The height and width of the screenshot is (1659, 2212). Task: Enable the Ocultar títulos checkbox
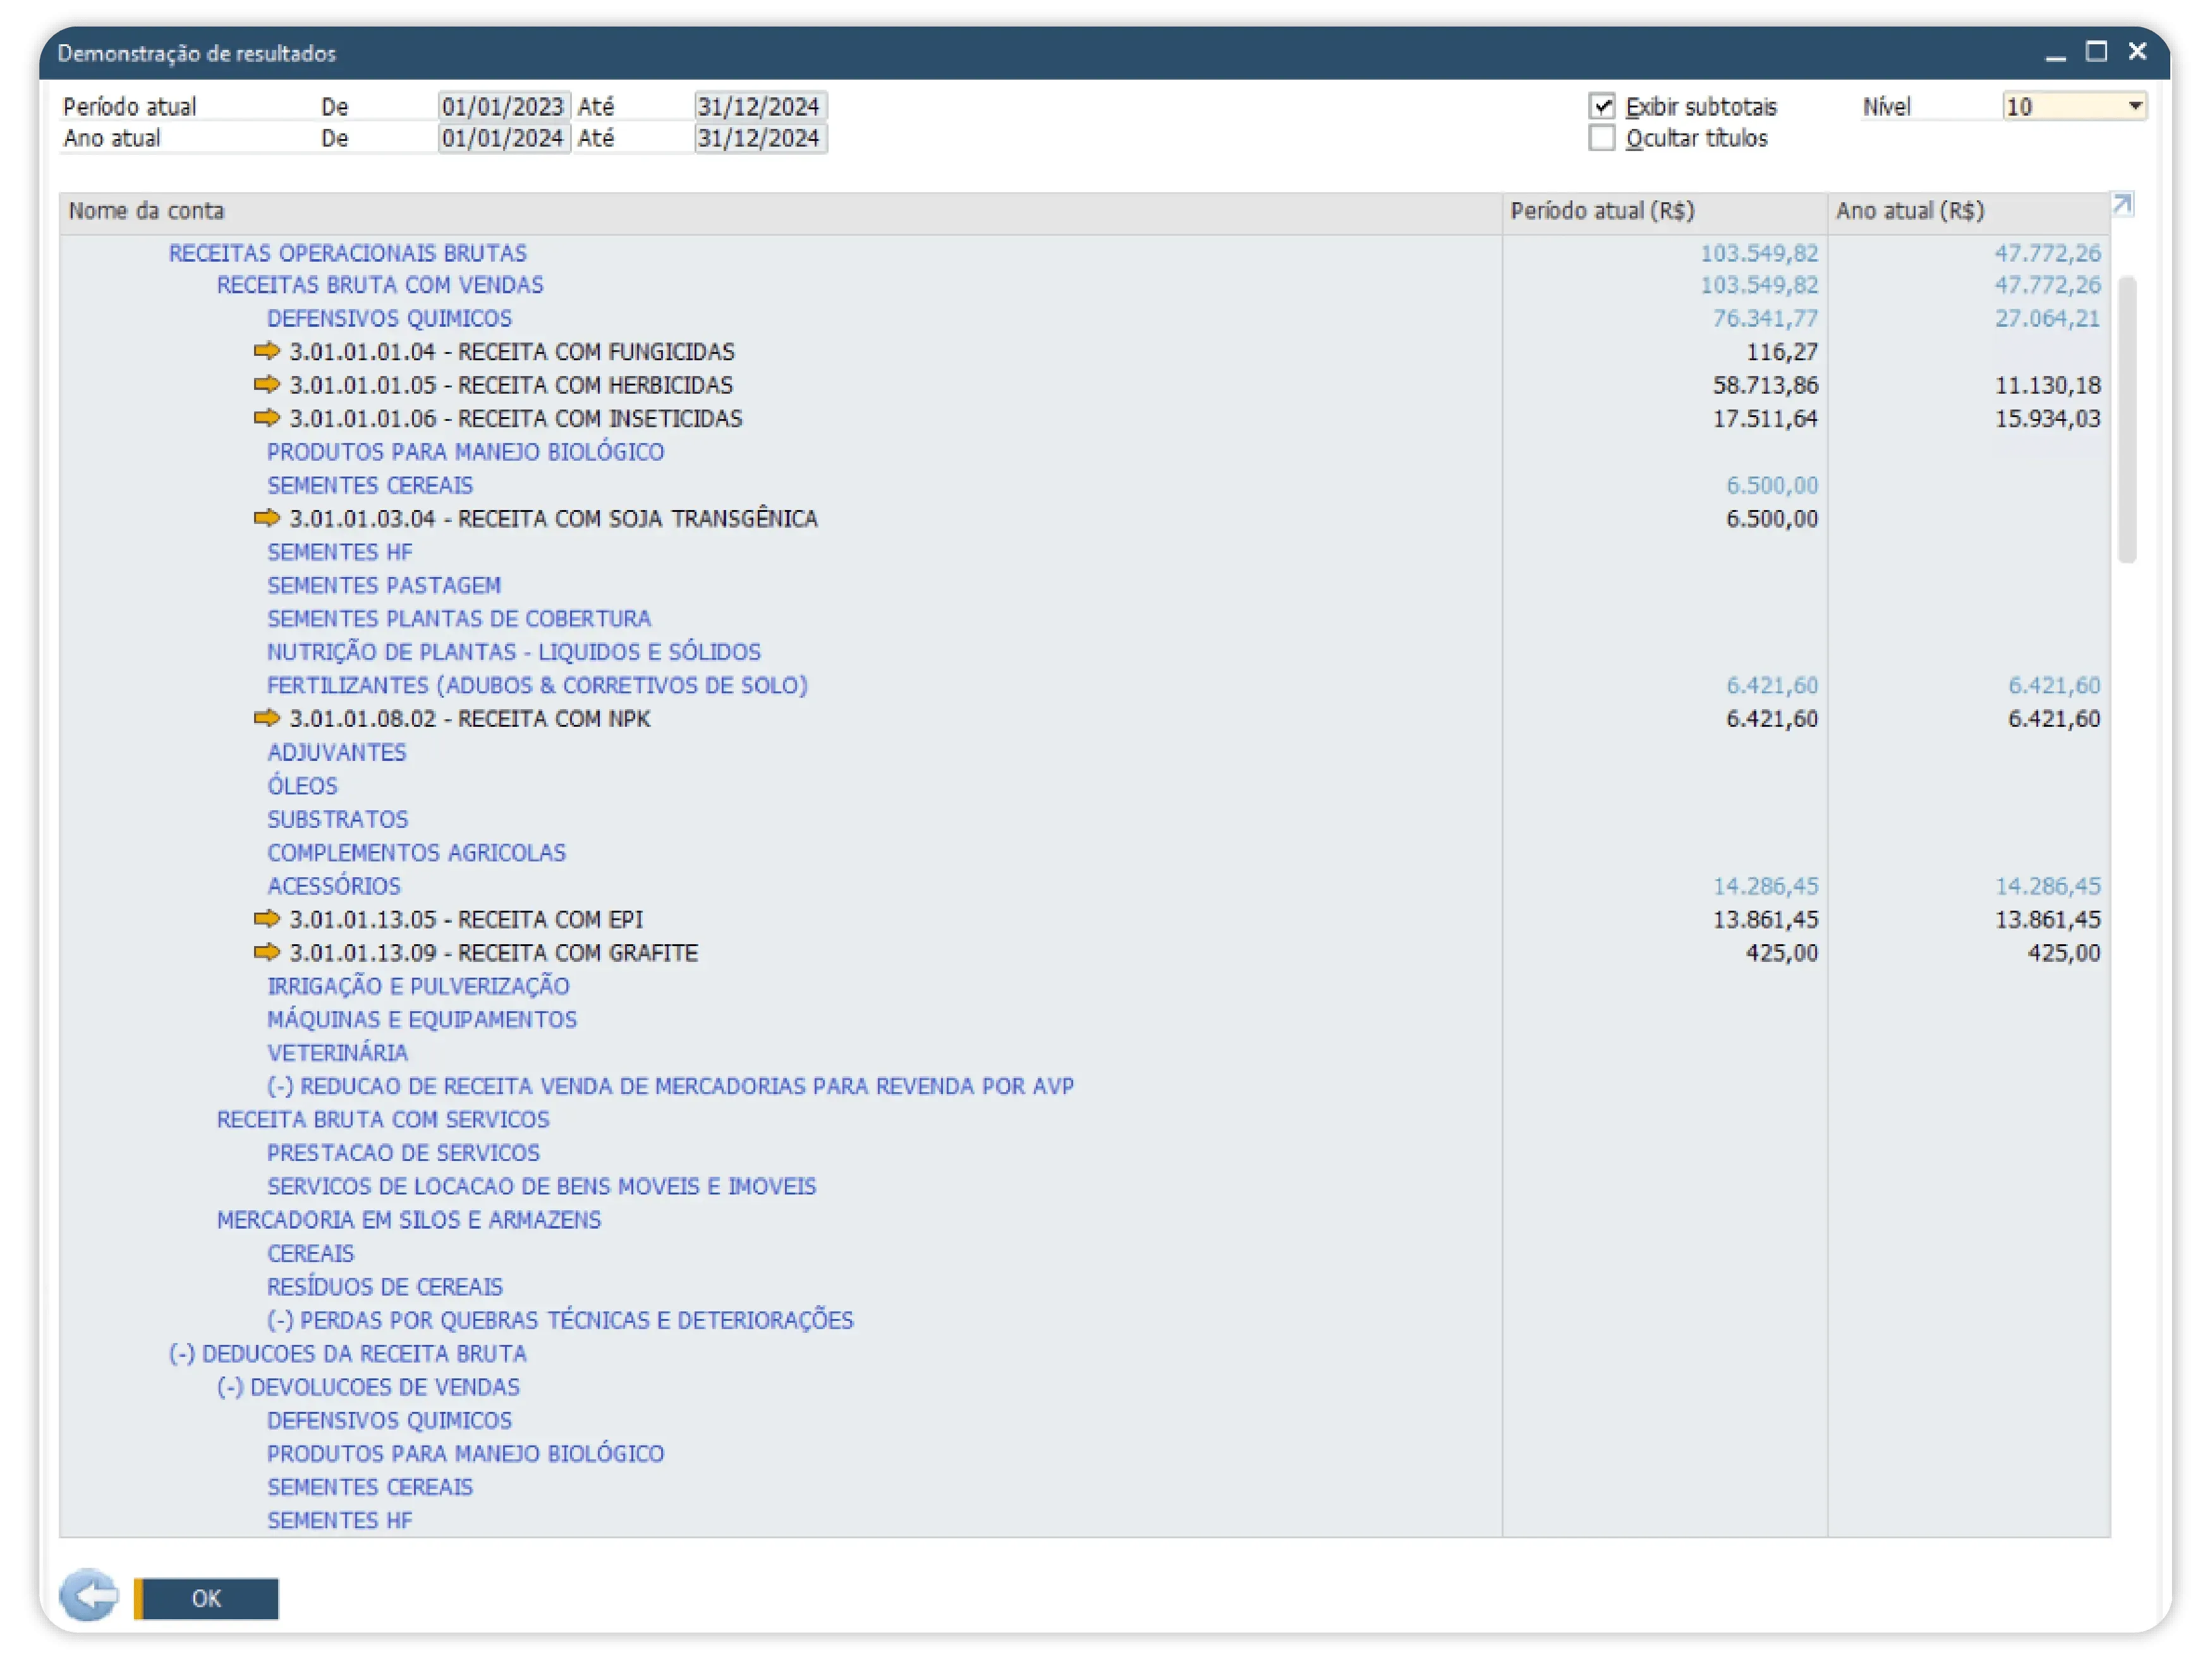pyautogui.click(x=1602, y=138)
